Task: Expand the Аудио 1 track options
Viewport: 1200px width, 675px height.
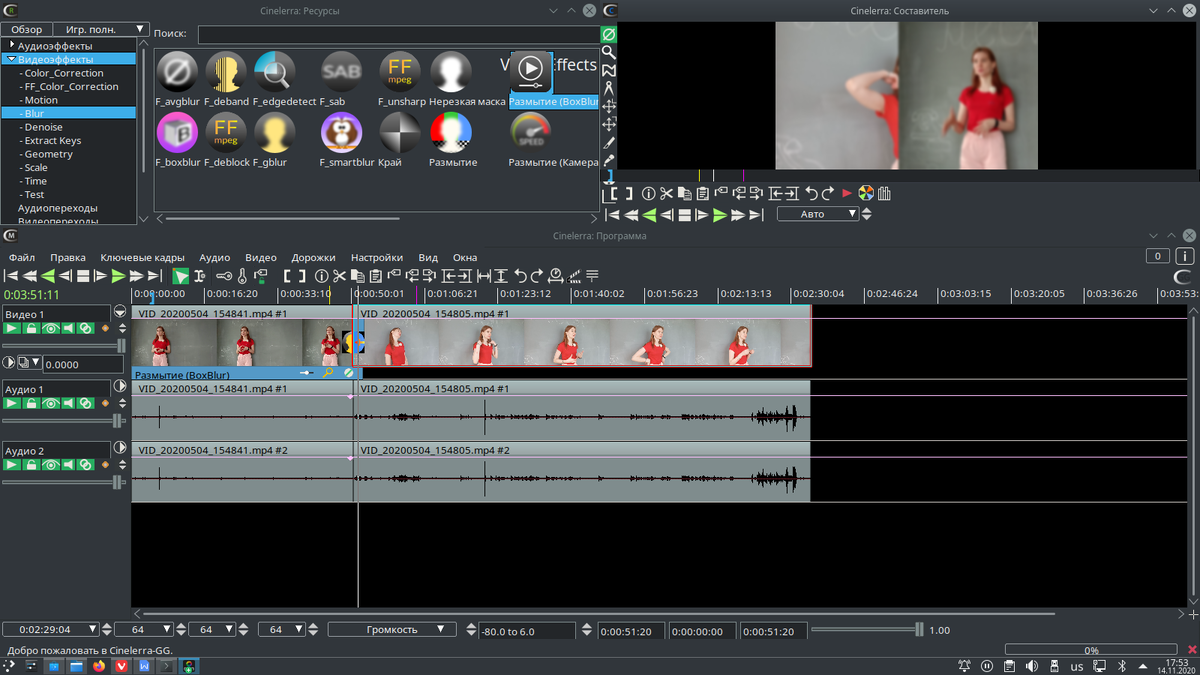Action: pos(120,388)
